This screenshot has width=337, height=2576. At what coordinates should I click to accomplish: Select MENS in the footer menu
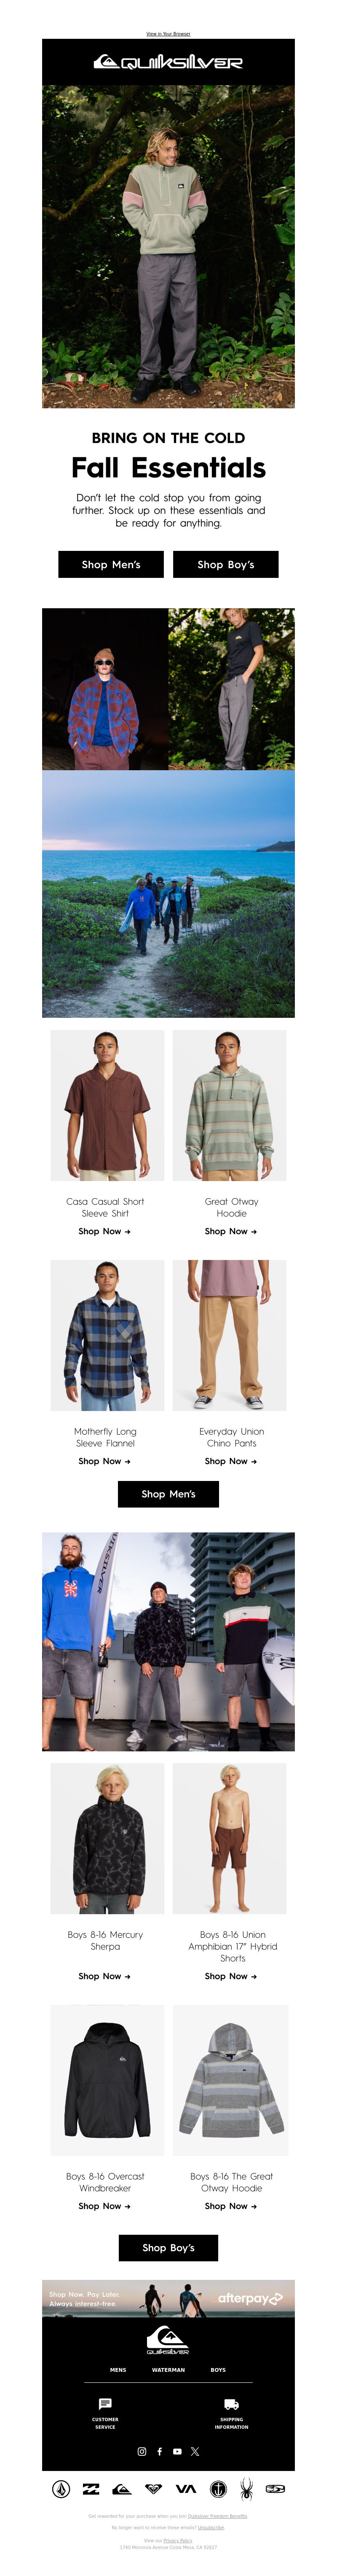pyautogui.click(x=118, y=2369)
